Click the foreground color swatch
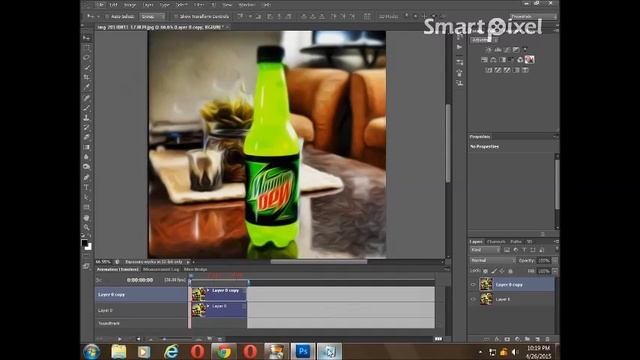The height and width of the screenshot is (360, 640). click(84, 243)
